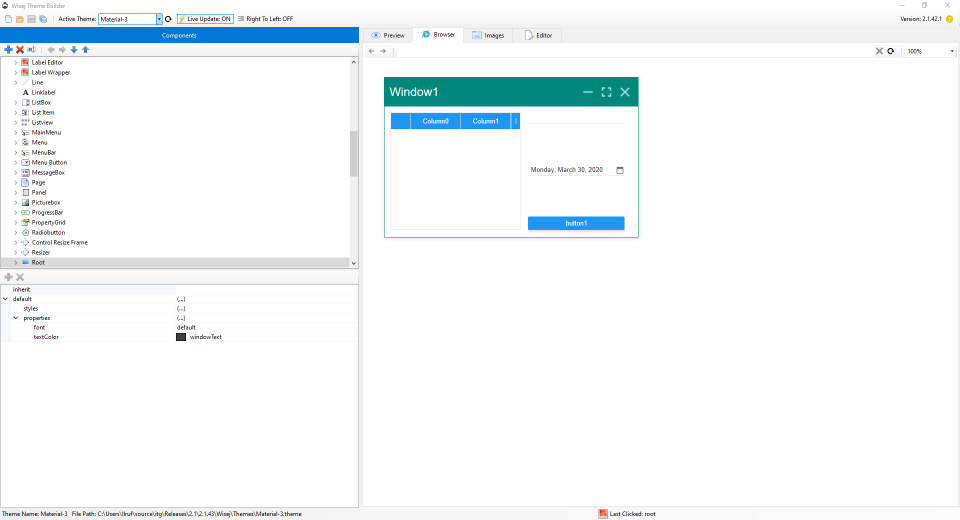The image size is (960, 520).
Task: Reload the active theme with the refresh icon
Action: click(168, 19)
